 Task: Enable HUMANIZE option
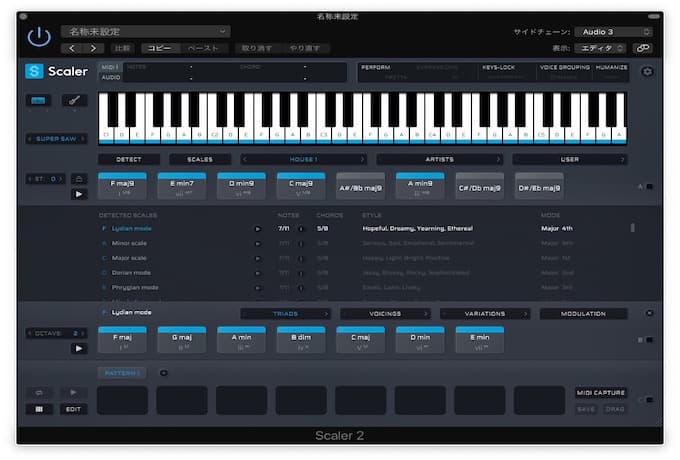(611, 68)
